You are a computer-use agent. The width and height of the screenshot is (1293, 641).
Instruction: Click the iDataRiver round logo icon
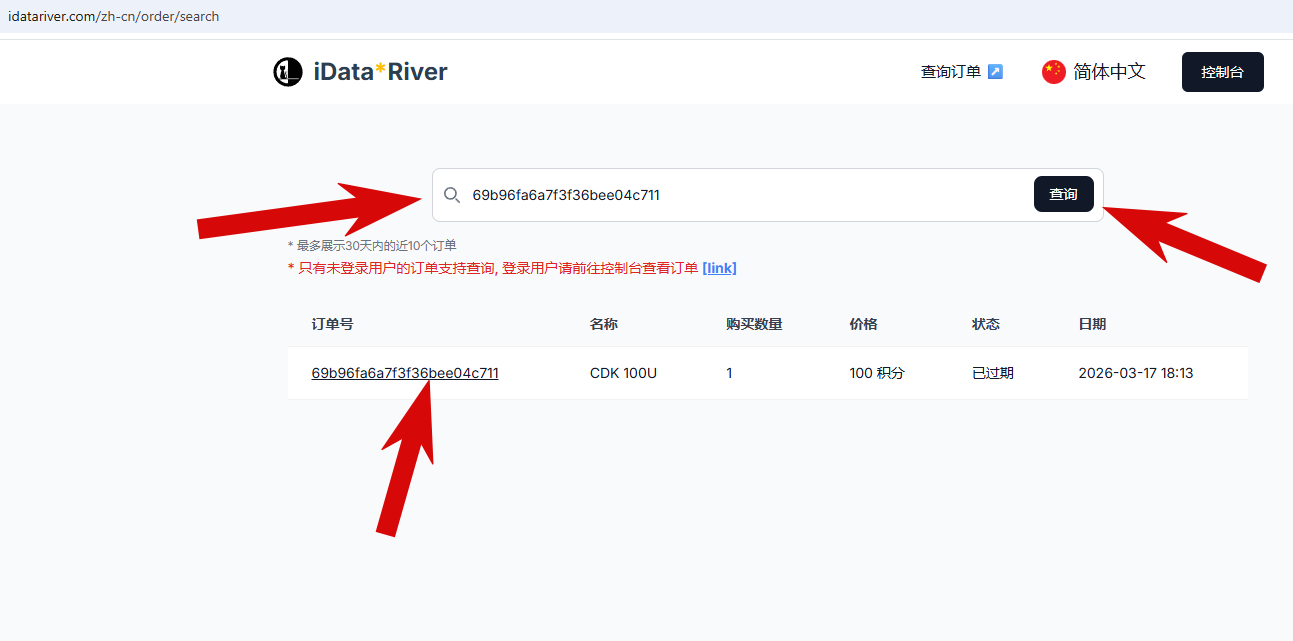point(288,72)
